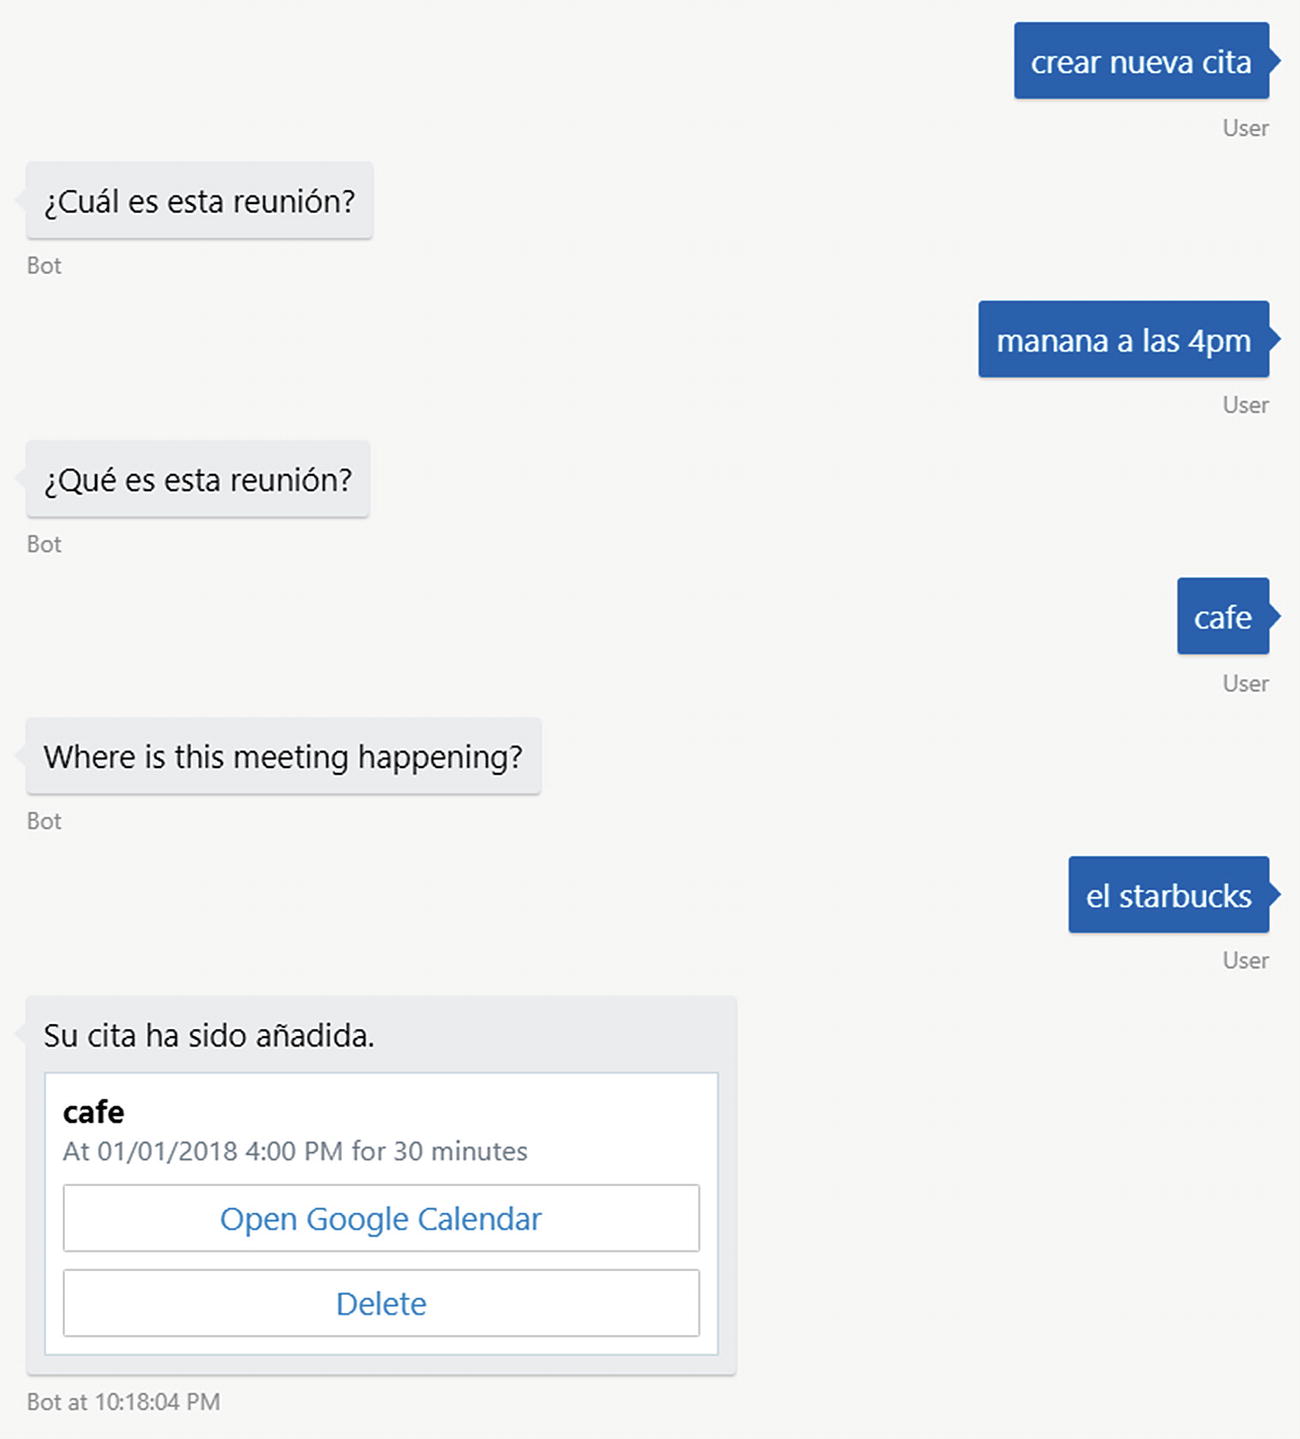Image resolution: width=1300 pixels, height=1439 pixels.
Task: Click the "Su cita ha sido añadida." text
Action: (x=209, y=1035)
